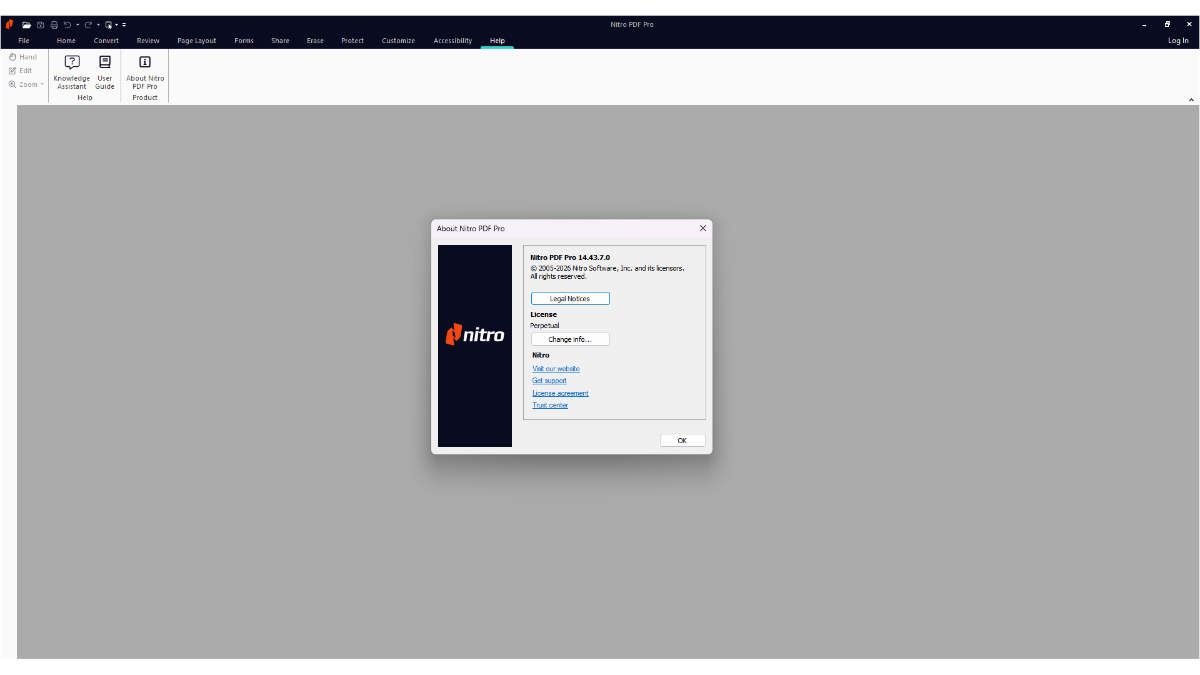The width and height of the screenshot is (1200, 675).
Task: Click the Open folder icon in quick access toolbar
Action: 27,25
